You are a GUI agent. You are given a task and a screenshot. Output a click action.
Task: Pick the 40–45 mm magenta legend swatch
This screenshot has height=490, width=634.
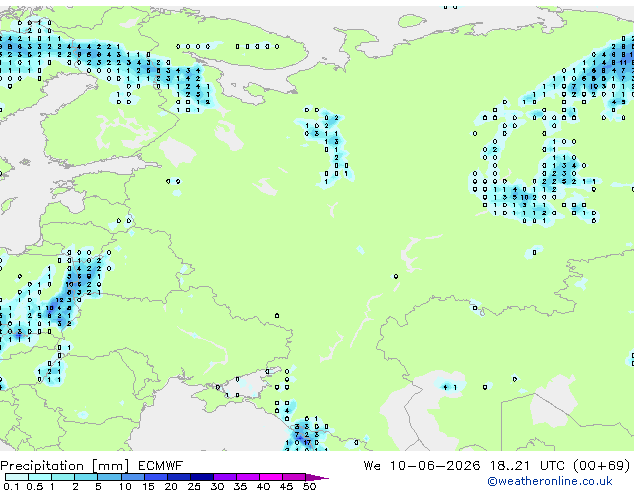(271, 477)
